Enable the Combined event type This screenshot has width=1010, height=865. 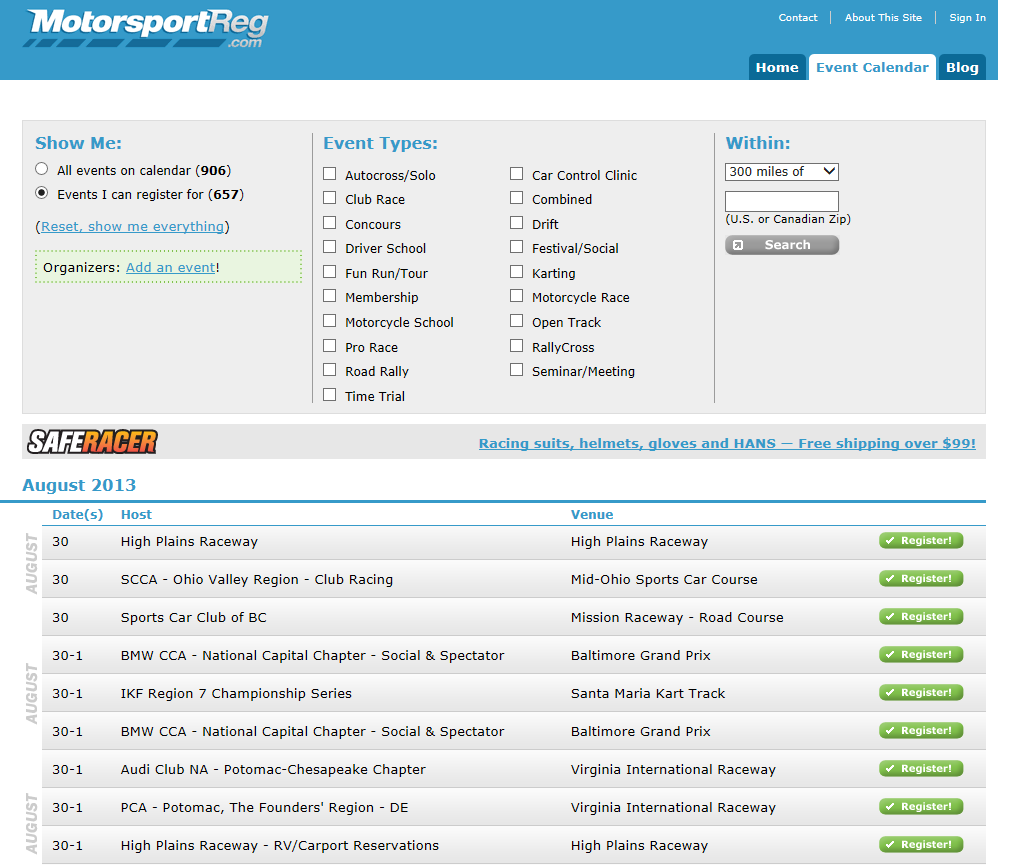click(517, 198)
